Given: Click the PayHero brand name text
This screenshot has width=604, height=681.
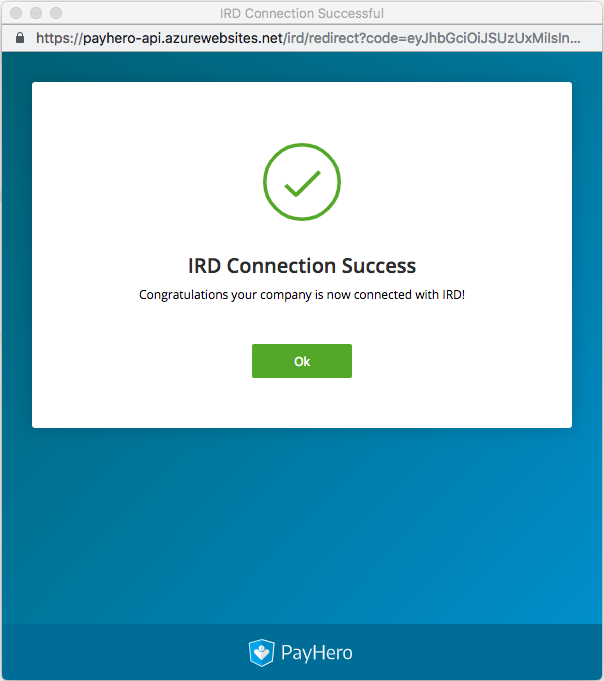Looking at the screenshot, I should pos(317,652).
